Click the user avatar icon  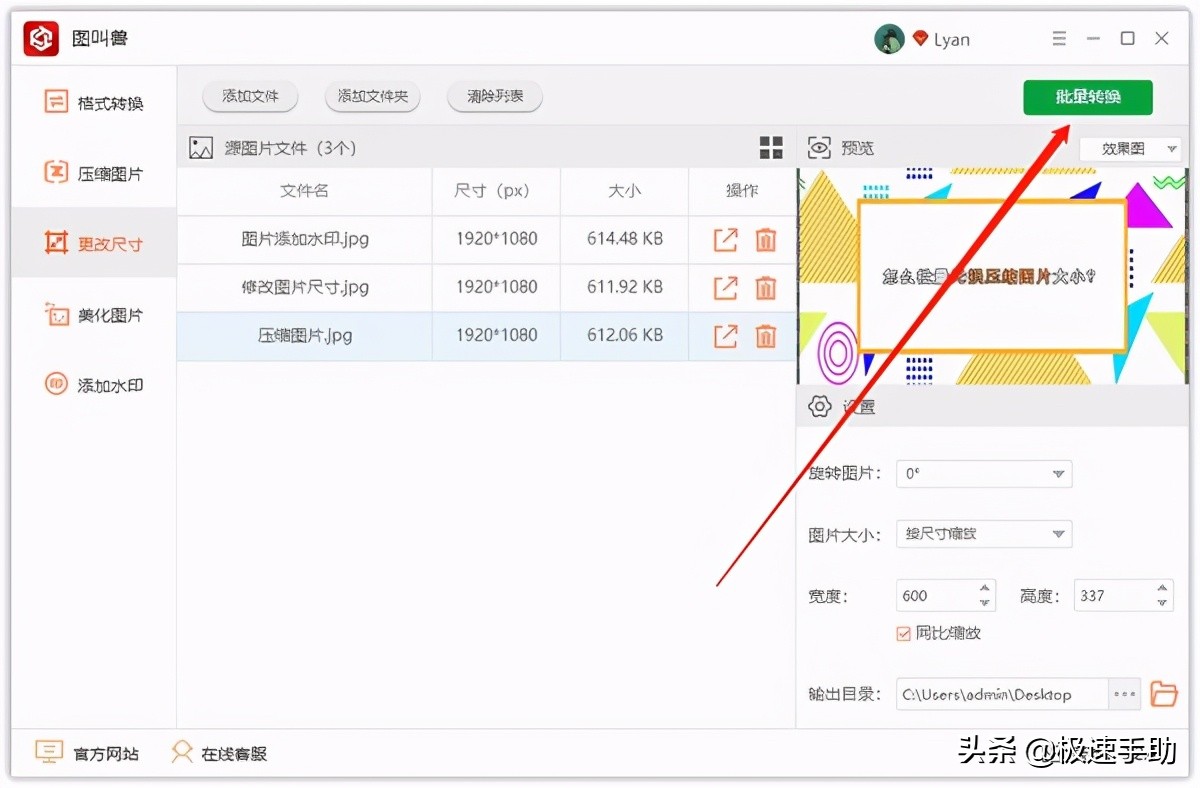(889, 39)
